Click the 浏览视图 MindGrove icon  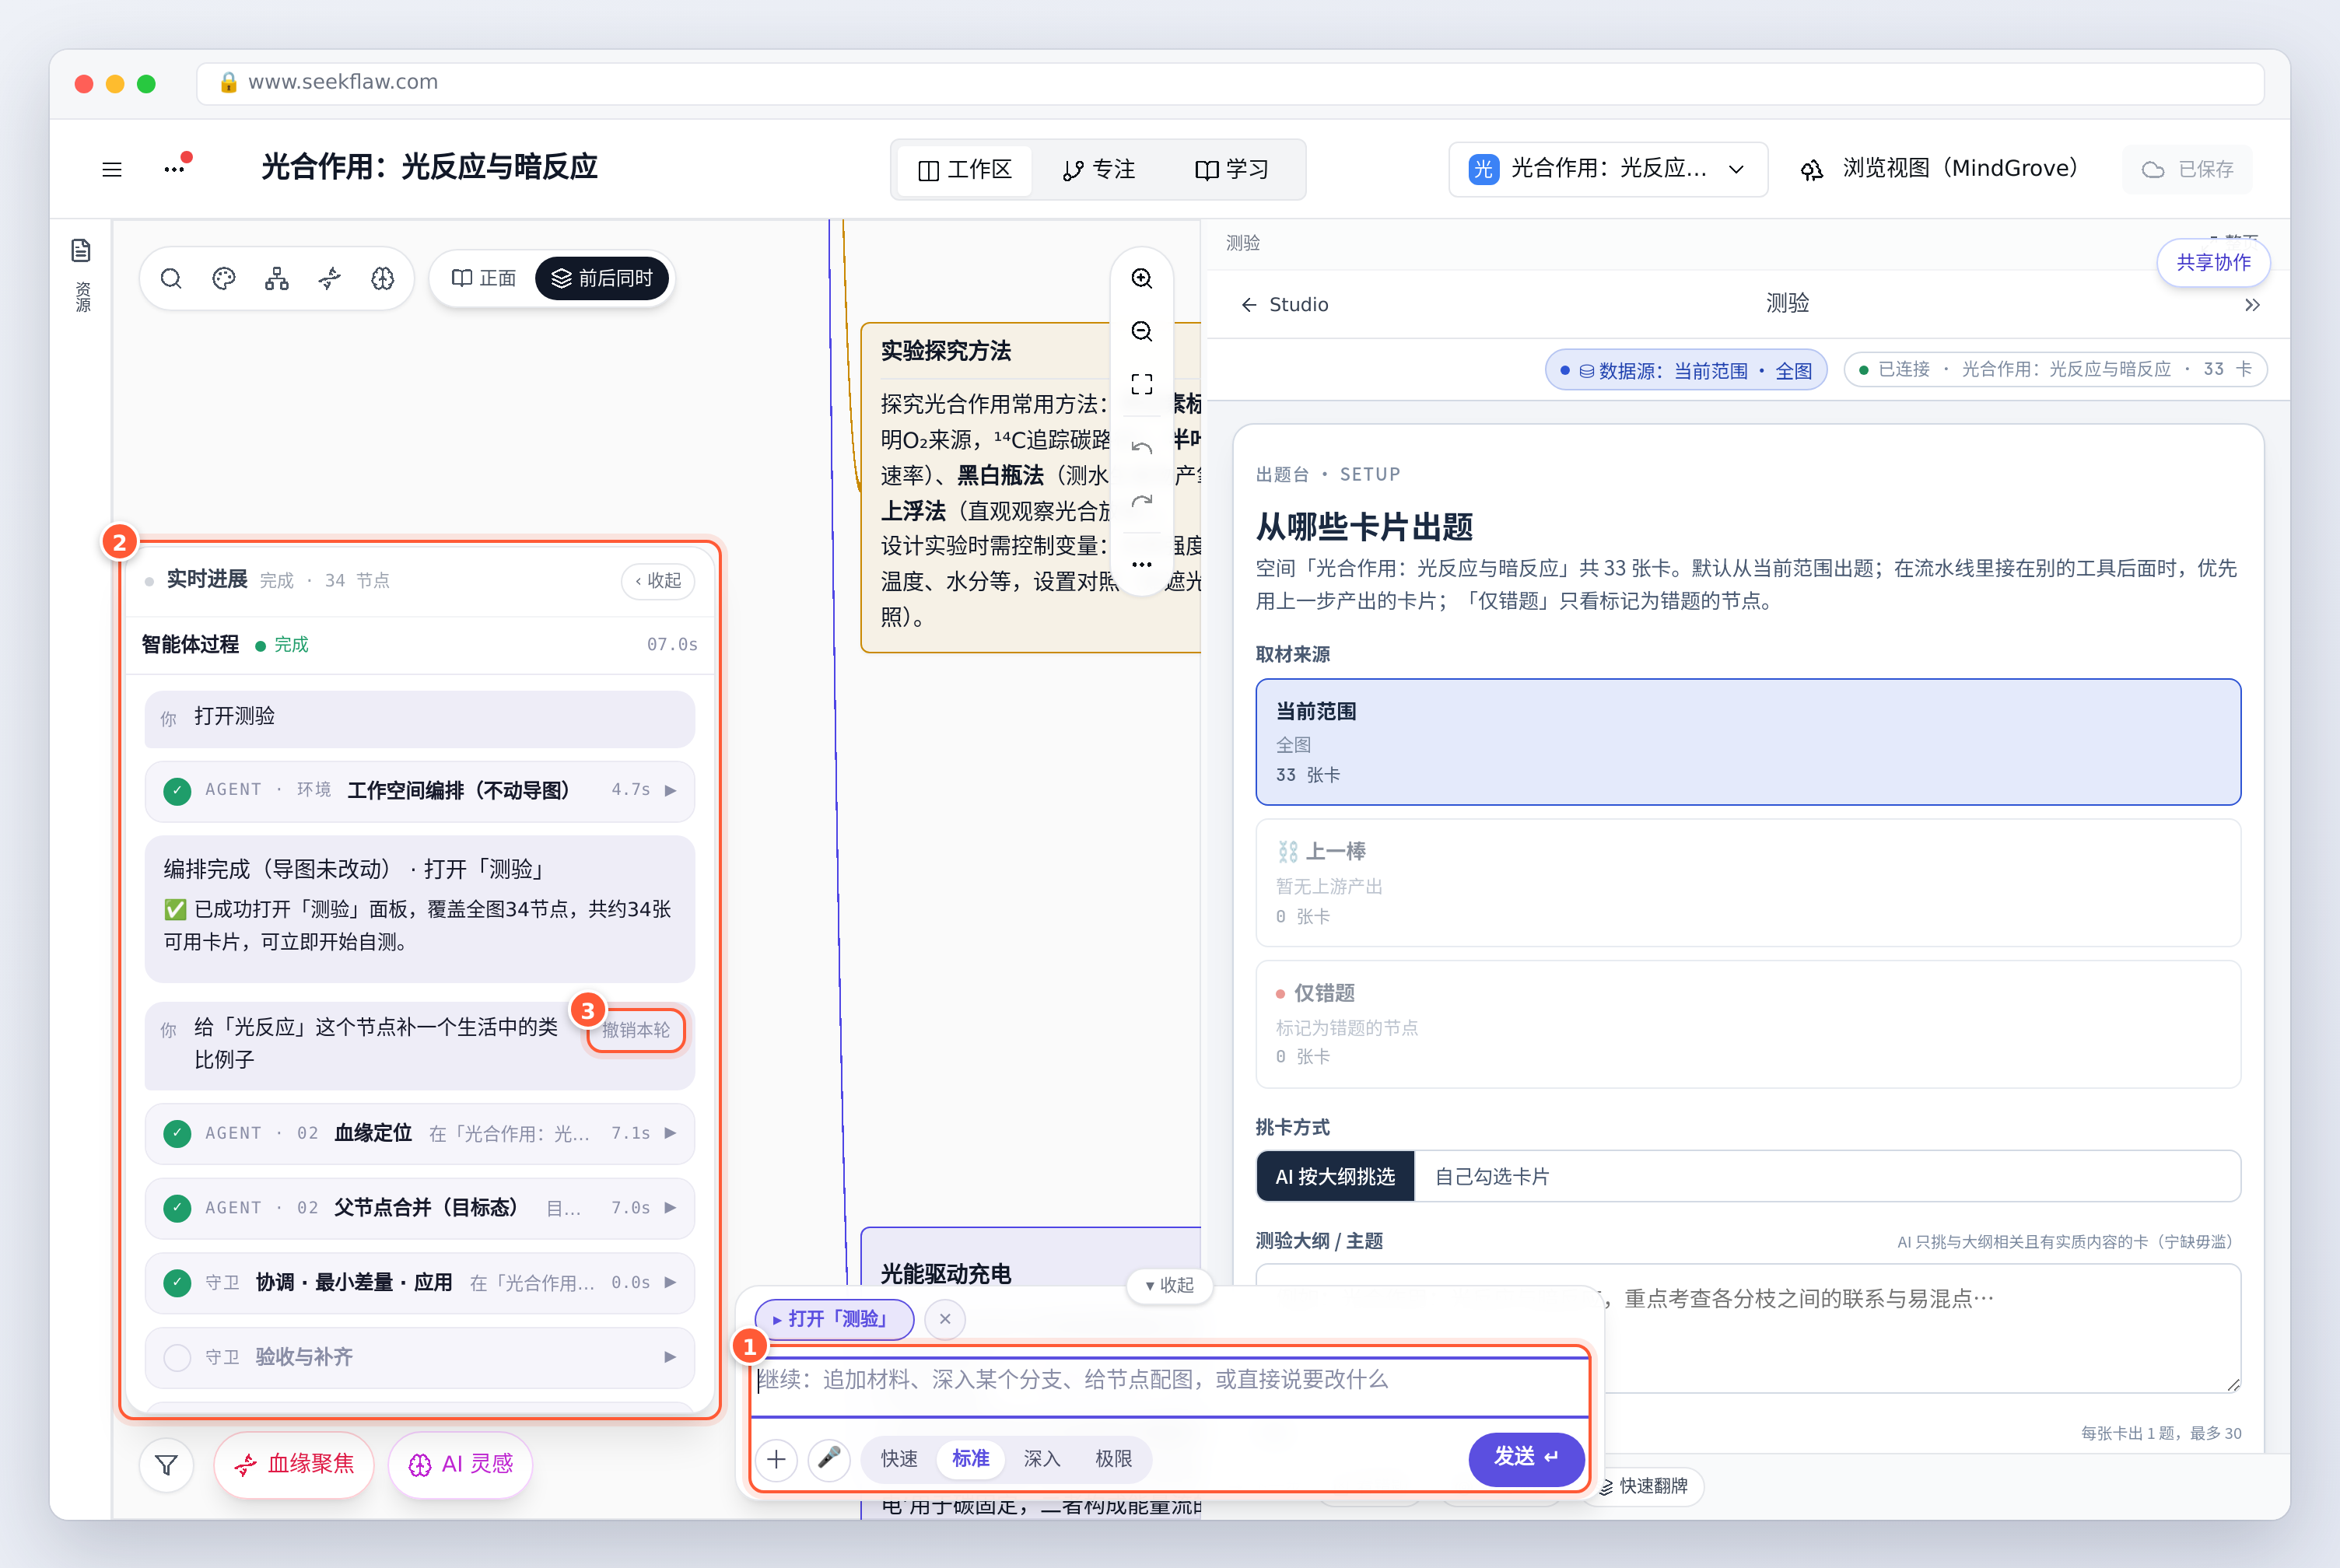pos(1812,169)
